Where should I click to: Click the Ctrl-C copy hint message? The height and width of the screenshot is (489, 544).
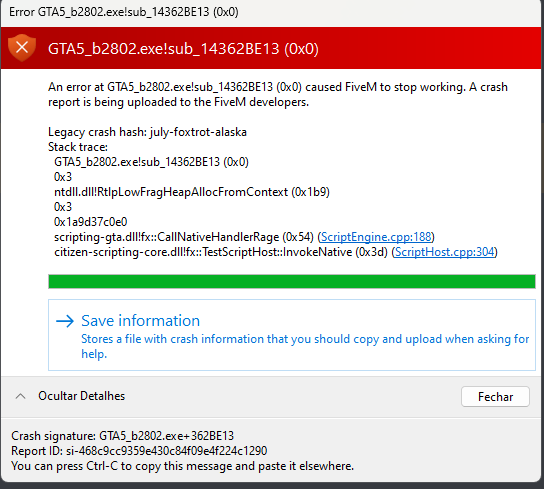coord(182,466)
